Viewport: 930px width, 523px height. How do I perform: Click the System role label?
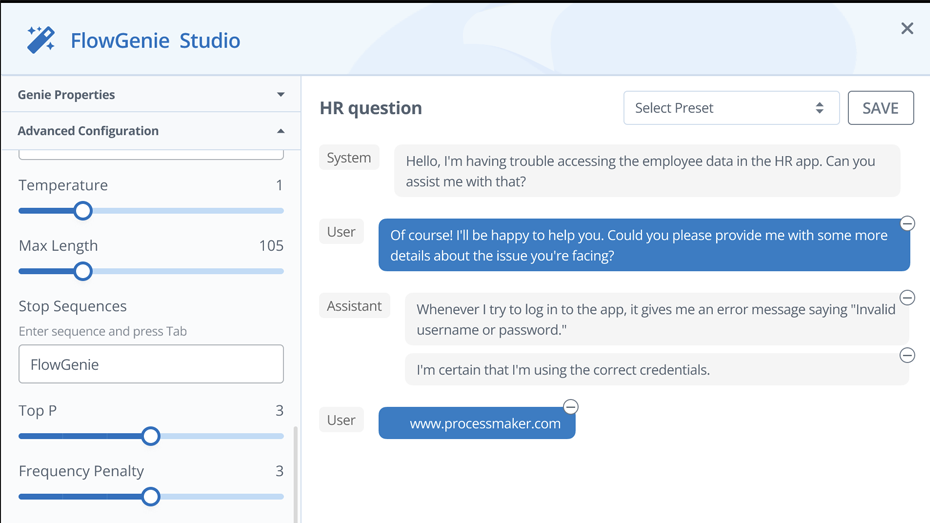coord(349,158)
